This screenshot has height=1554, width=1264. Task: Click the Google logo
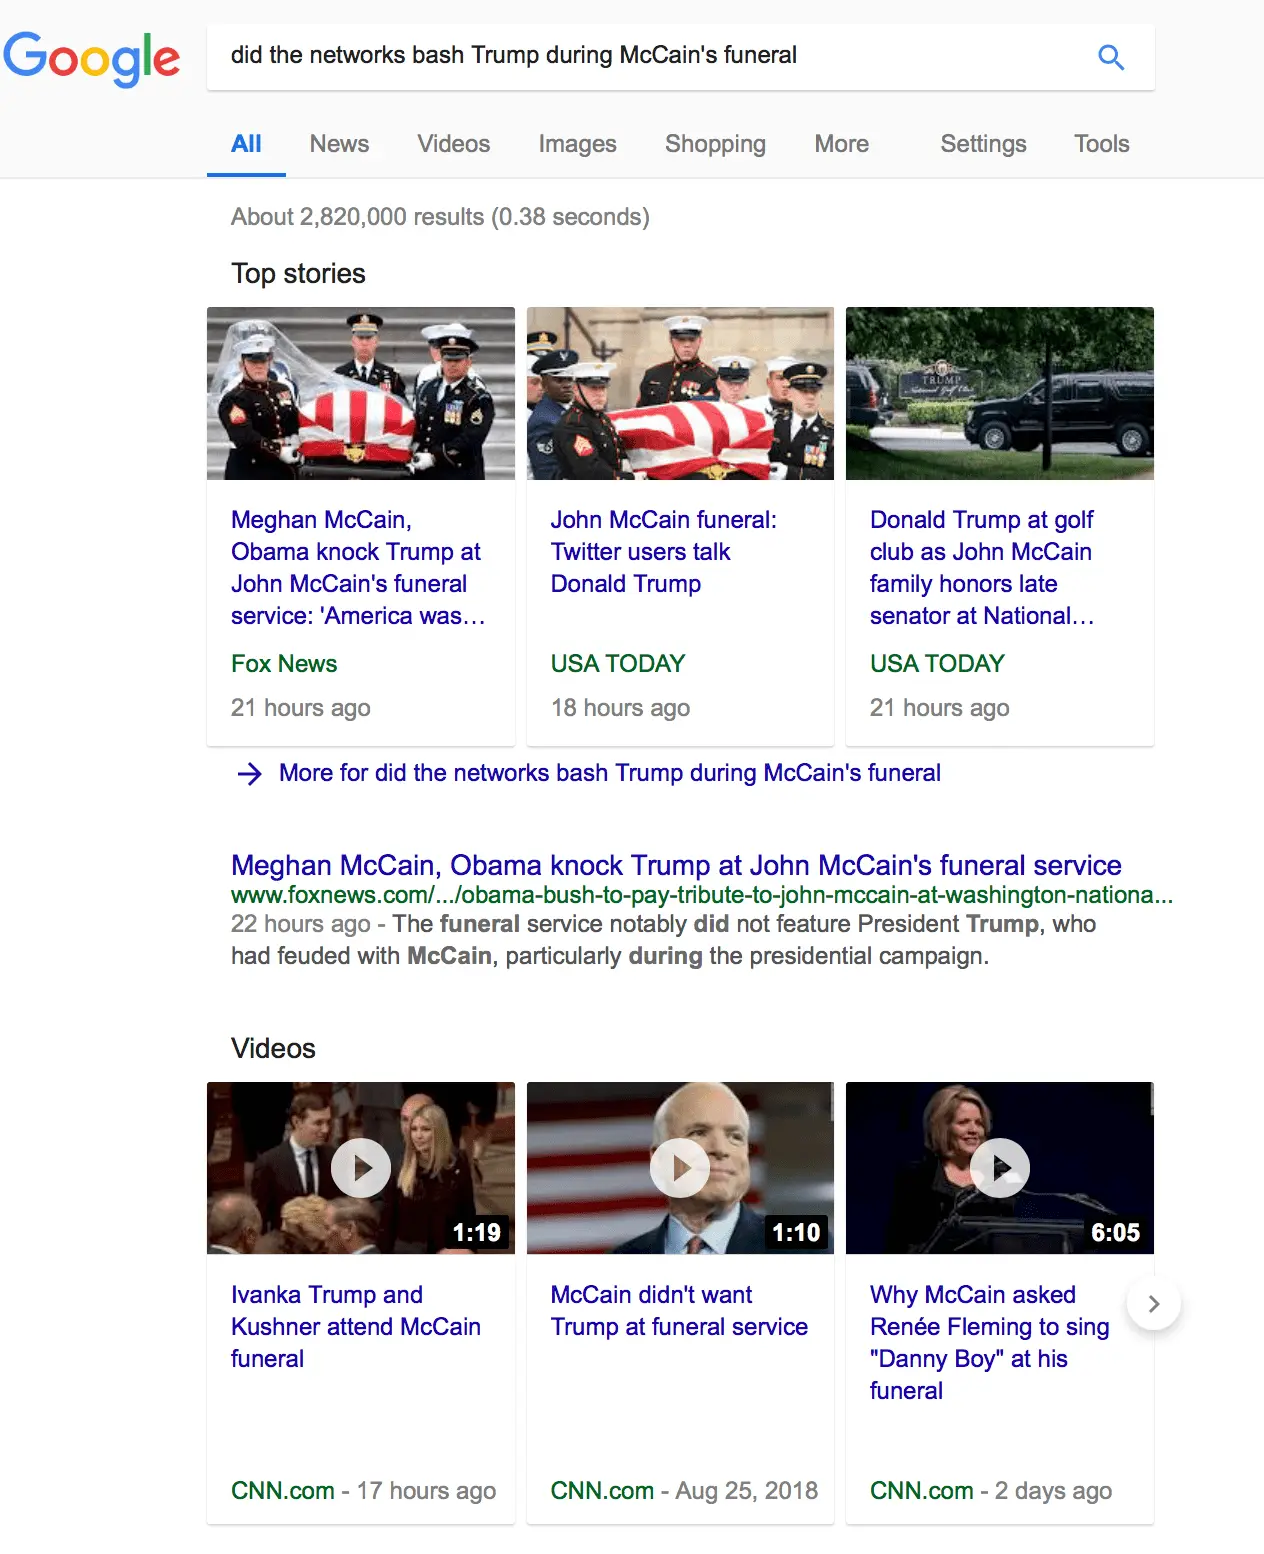click(x=92, y=58)
